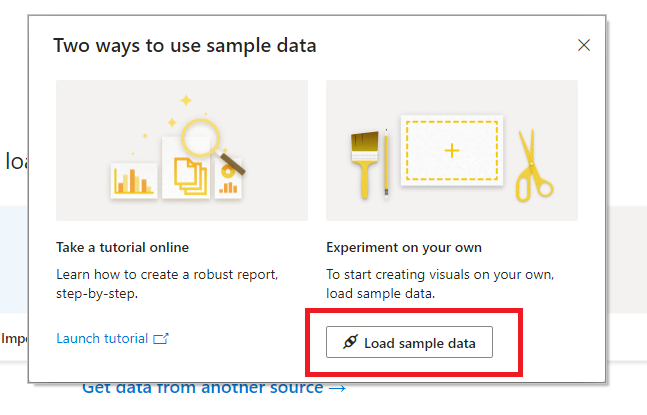This screenshot has width=647, height=415.
Task: Click the Launch tutorial link
Action: pyautogui.click(x=102, y=338)
